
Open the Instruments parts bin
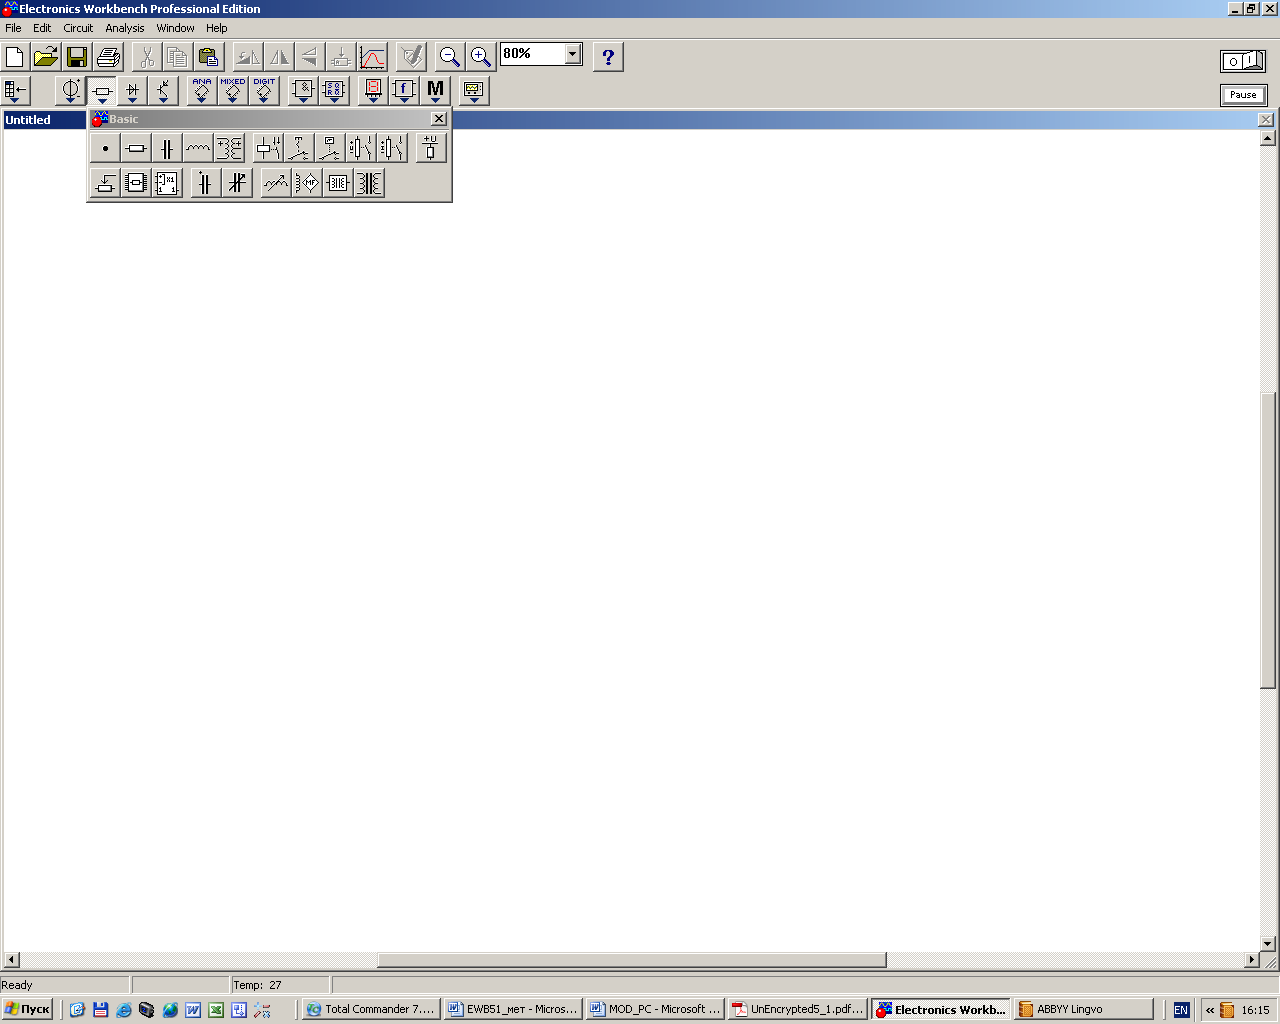(474, 91)
